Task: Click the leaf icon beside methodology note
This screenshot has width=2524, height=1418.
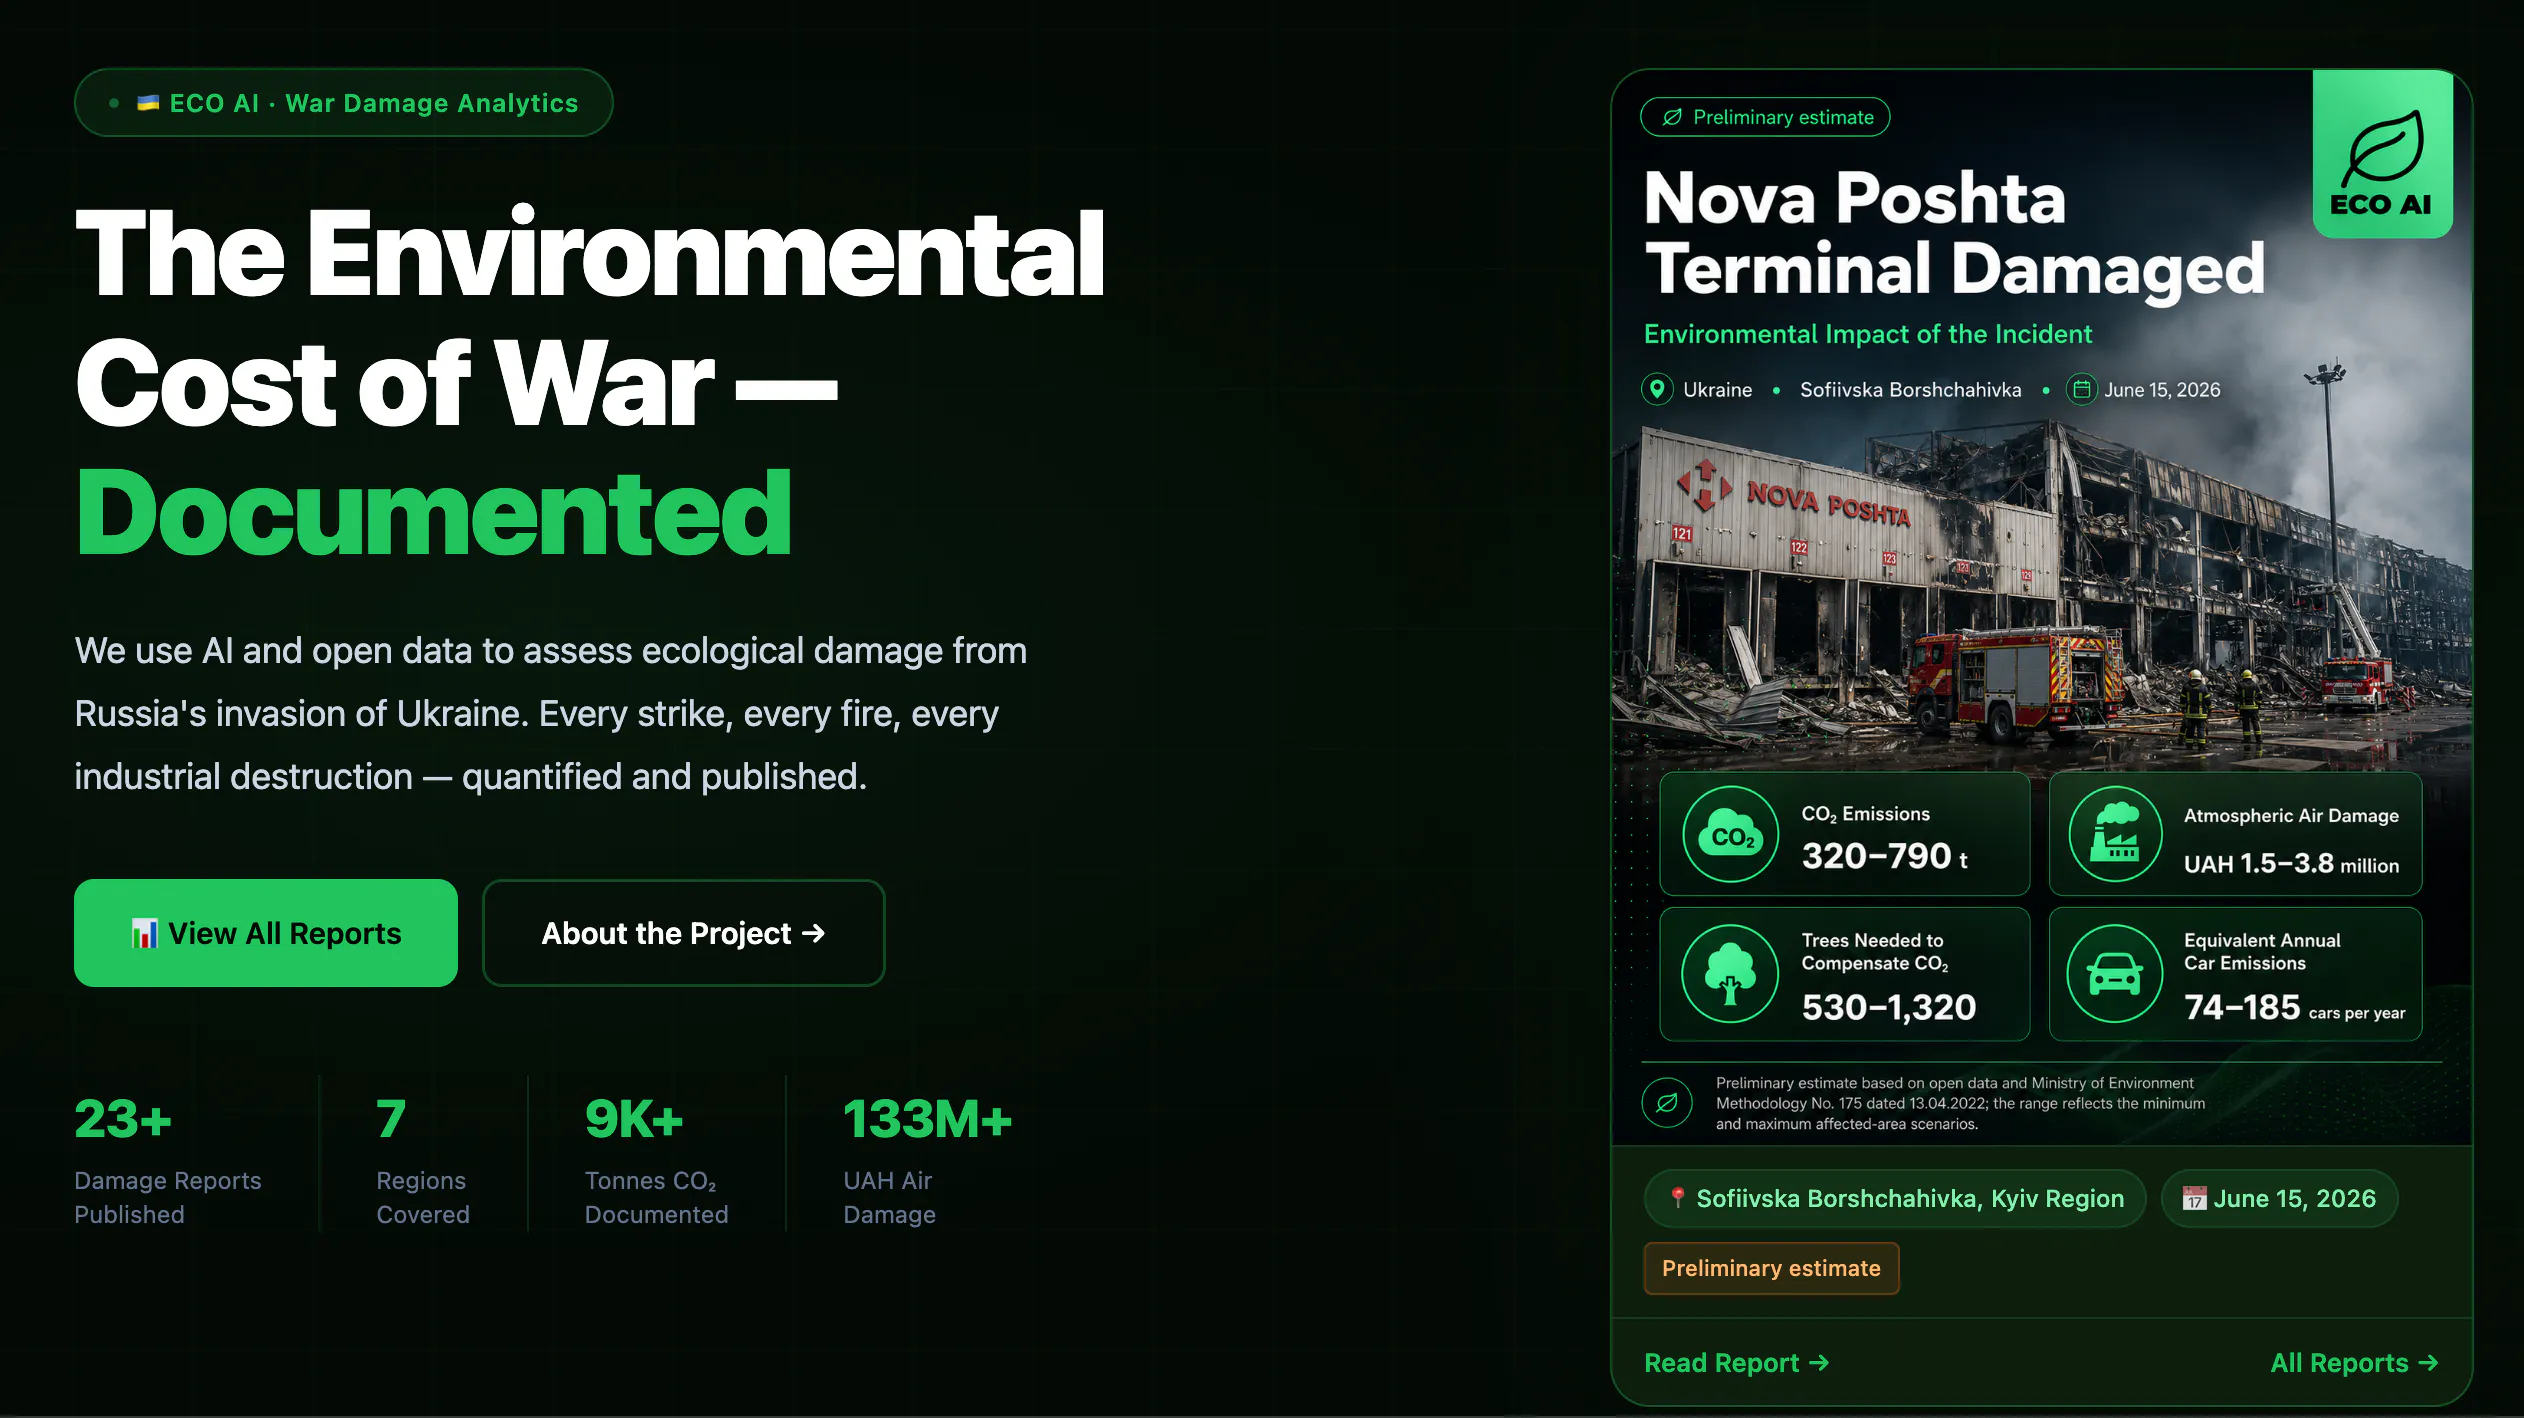Action: [x=1667, y=1103]
